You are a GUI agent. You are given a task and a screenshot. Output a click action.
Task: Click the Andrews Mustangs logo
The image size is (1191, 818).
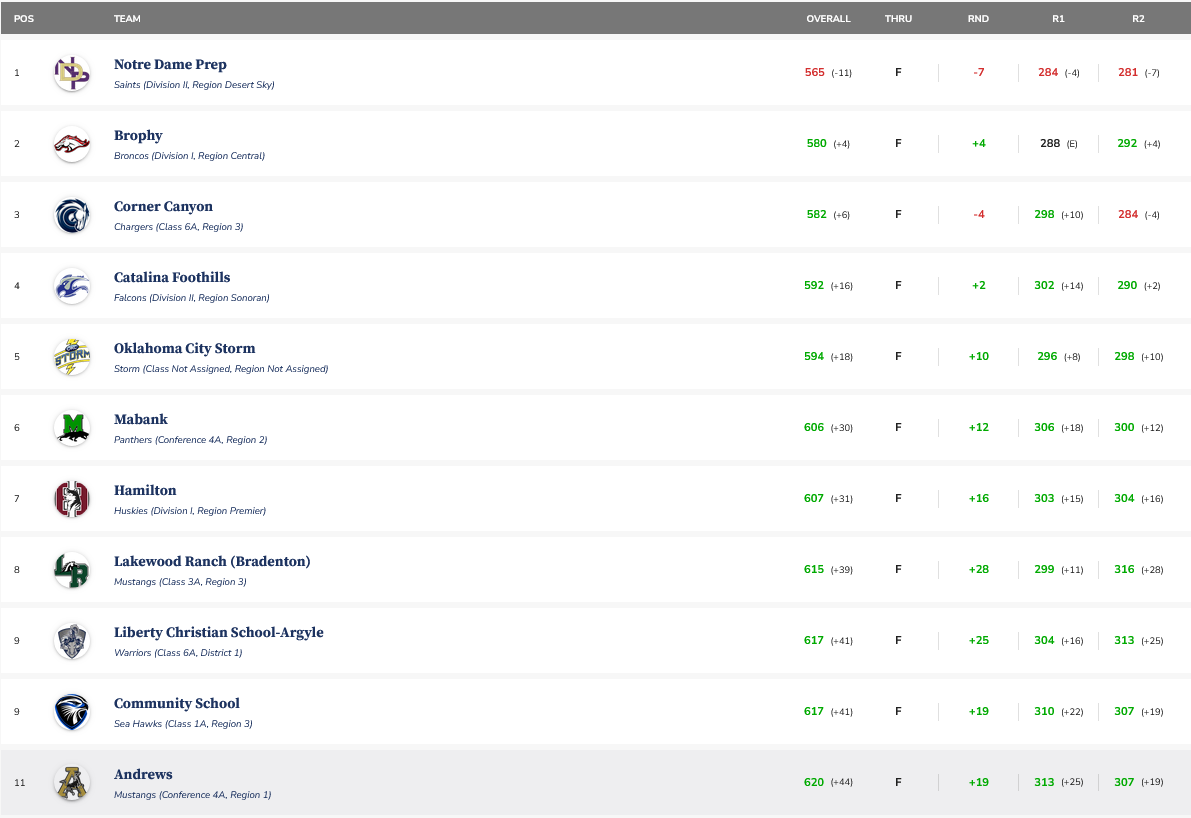(72, 783)
